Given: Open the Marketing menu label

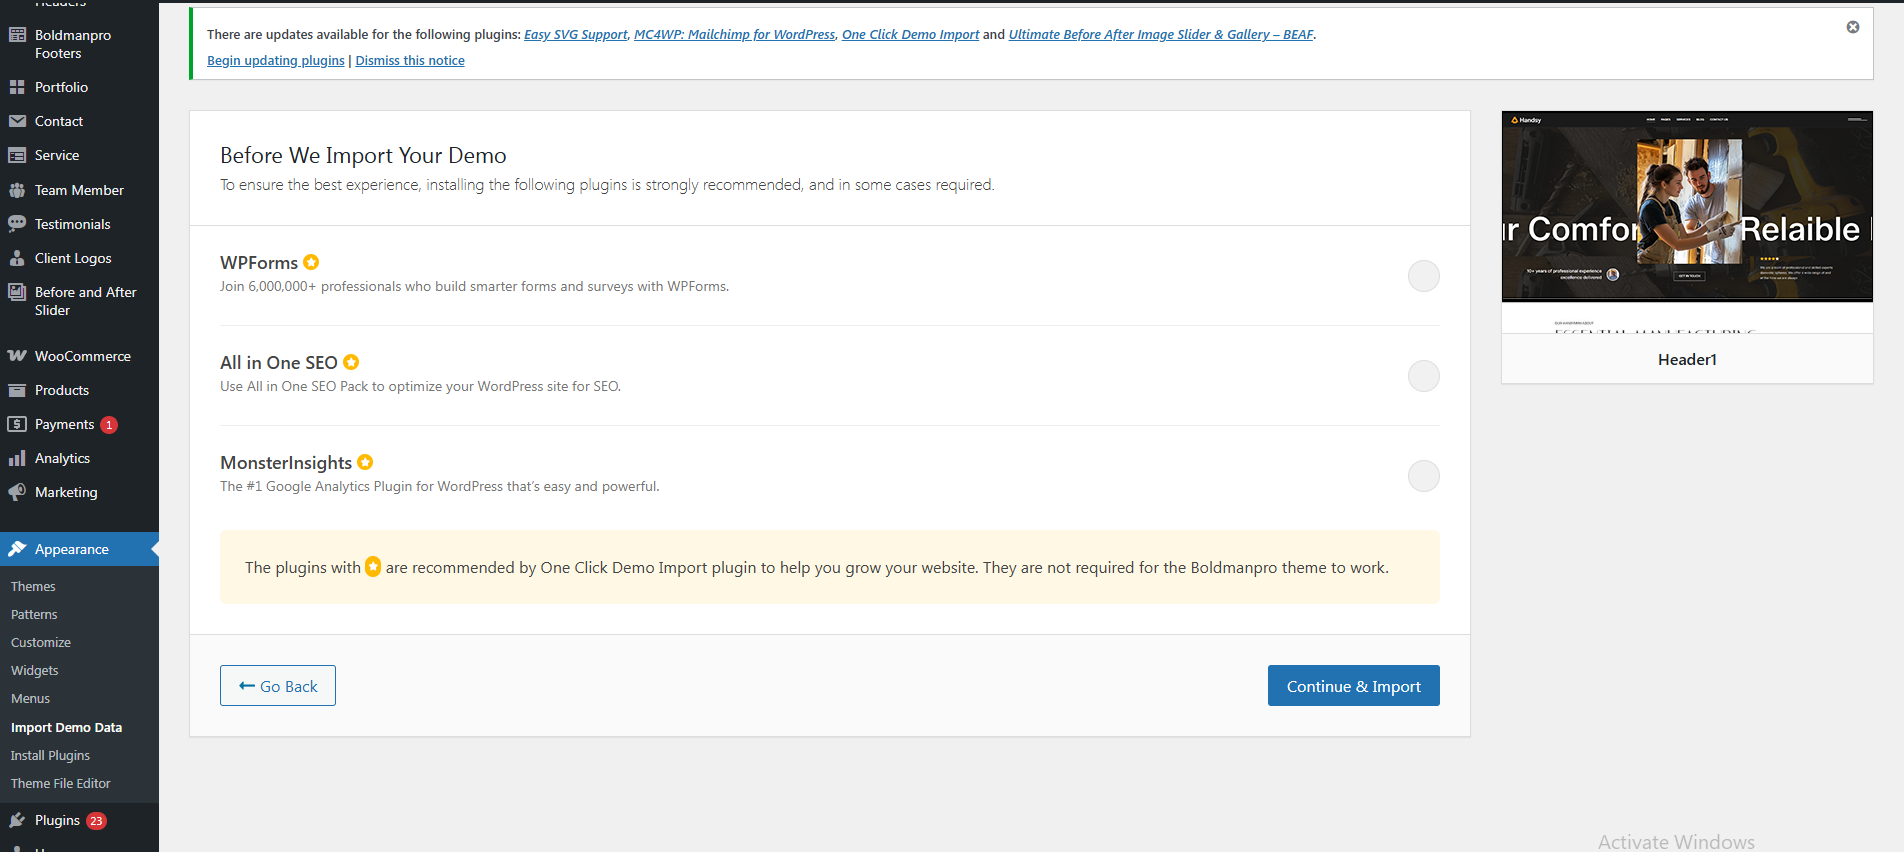Looking at the screenshot, I should [x=66, y=492].
